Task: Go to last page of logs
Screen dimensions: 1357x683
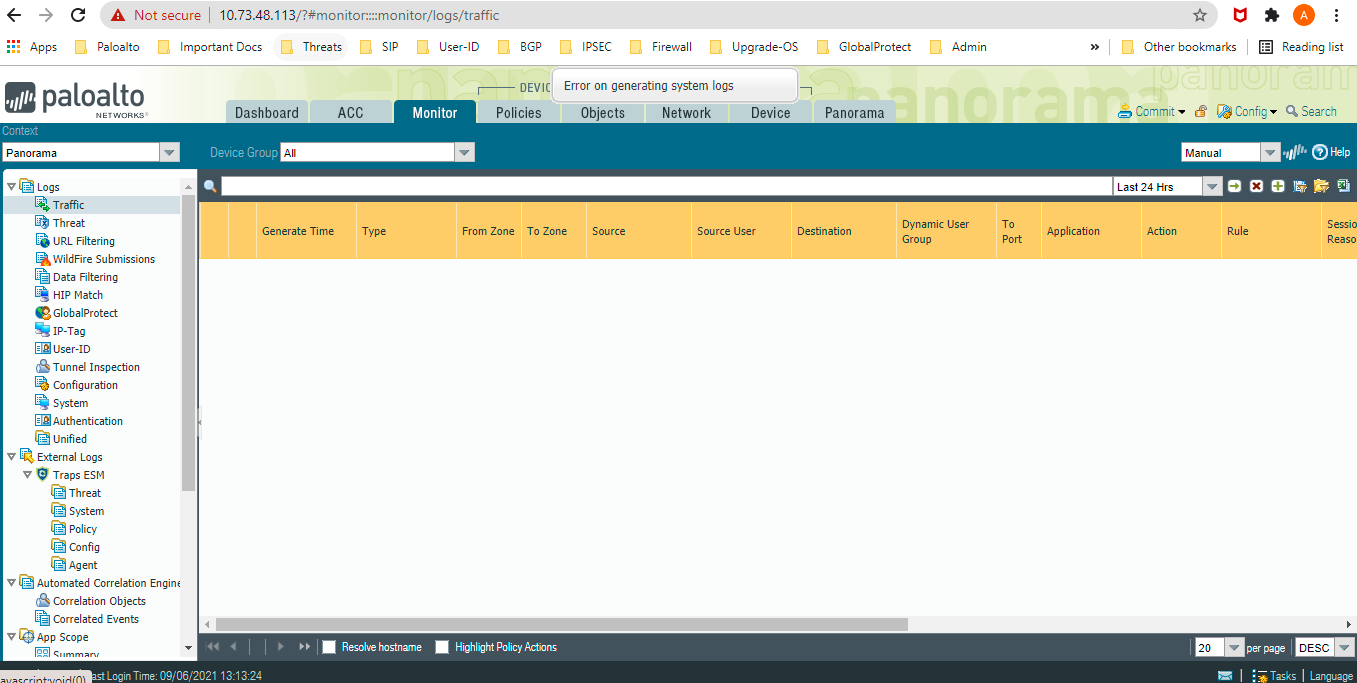Action: click(x=304, y=647)
